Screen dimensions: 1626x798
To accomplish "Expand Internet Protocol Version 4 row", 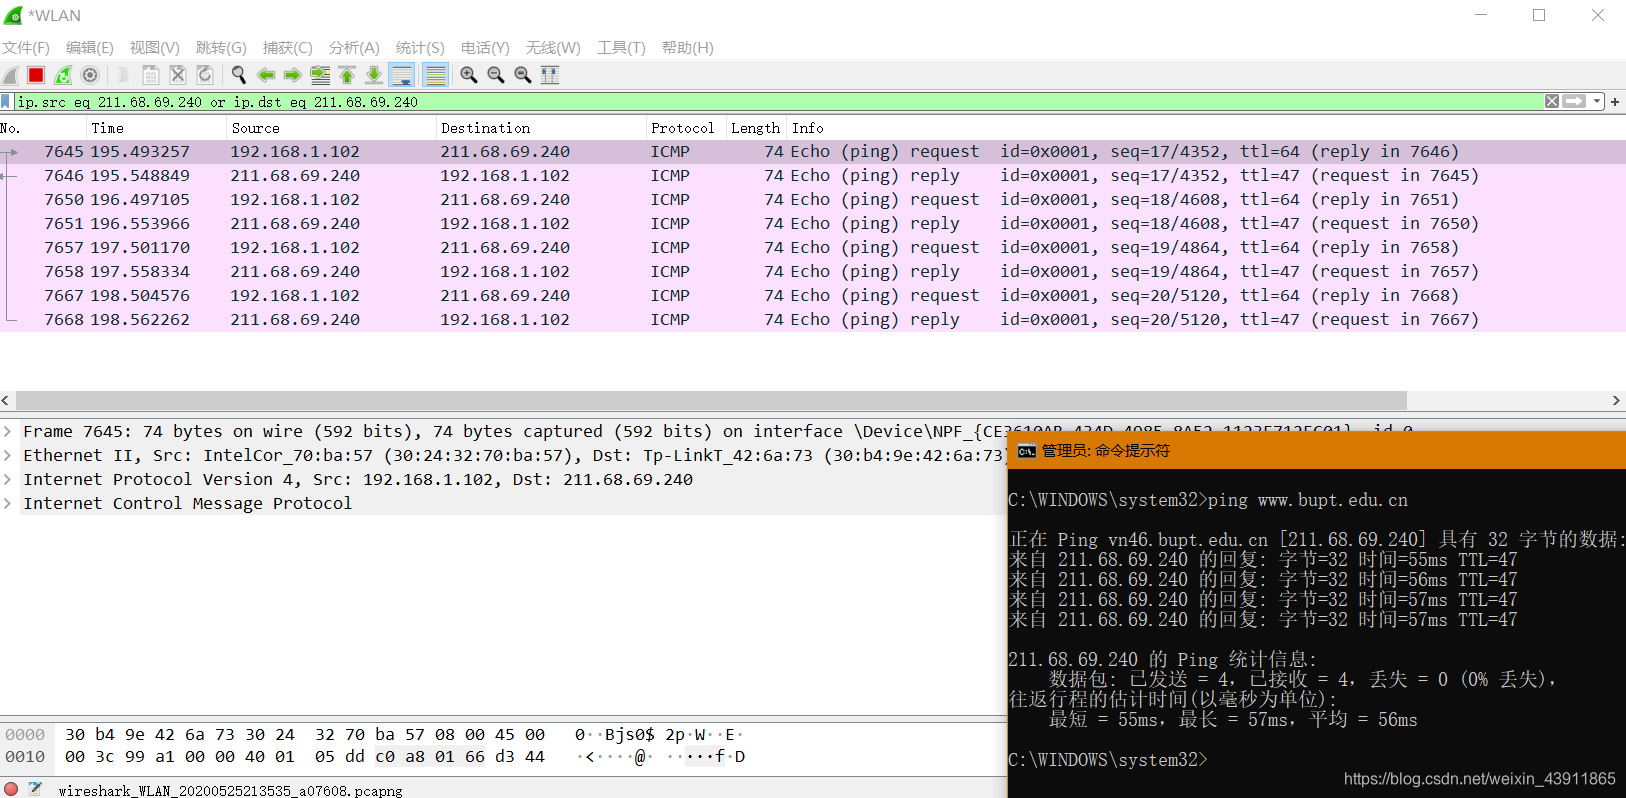I will pos(8,479).
